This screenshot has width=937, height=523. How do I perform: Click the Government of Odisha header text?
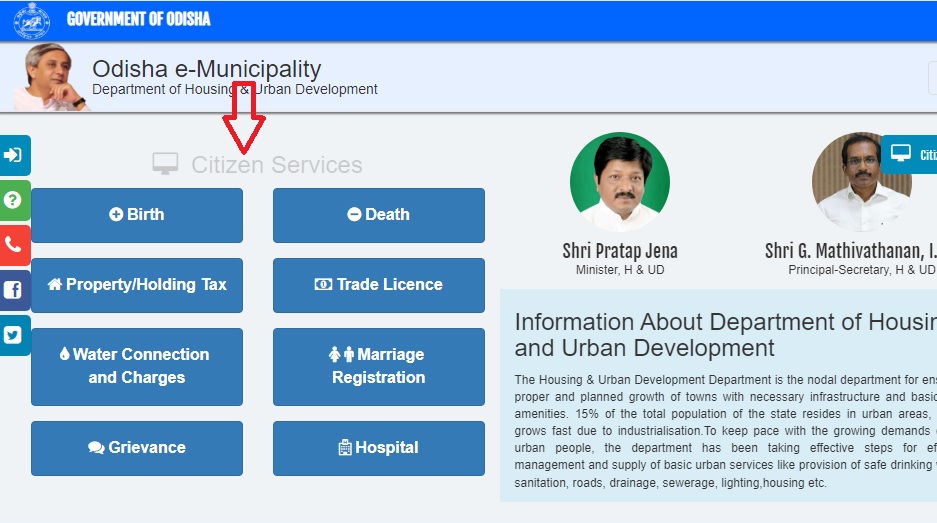click(139, 19)
